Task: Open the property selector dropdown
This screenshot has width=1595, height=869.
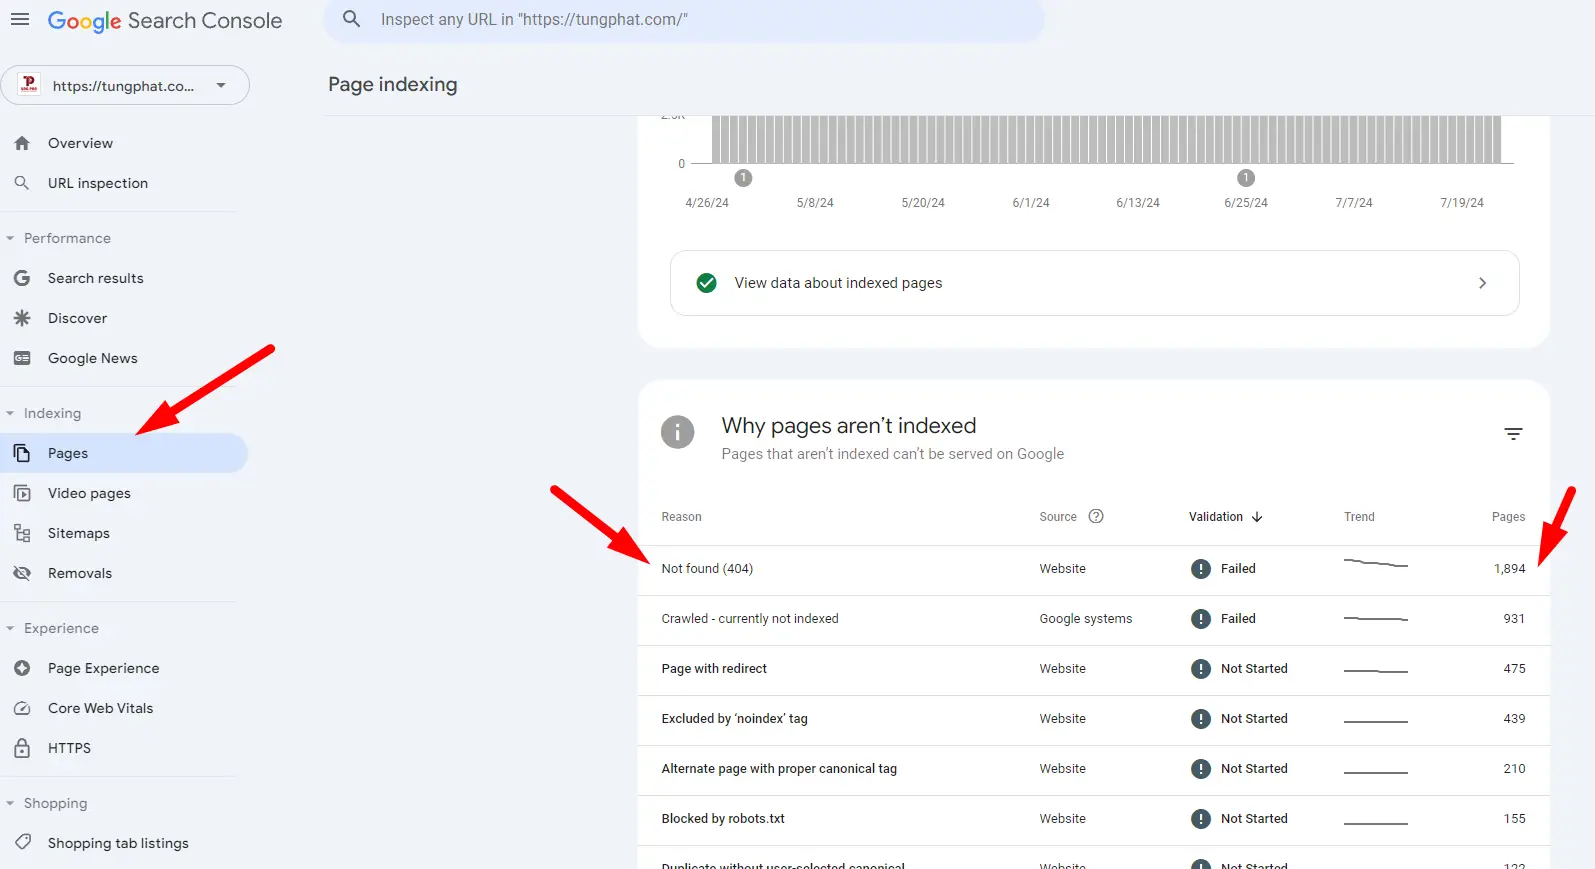Action: (125, 85)
